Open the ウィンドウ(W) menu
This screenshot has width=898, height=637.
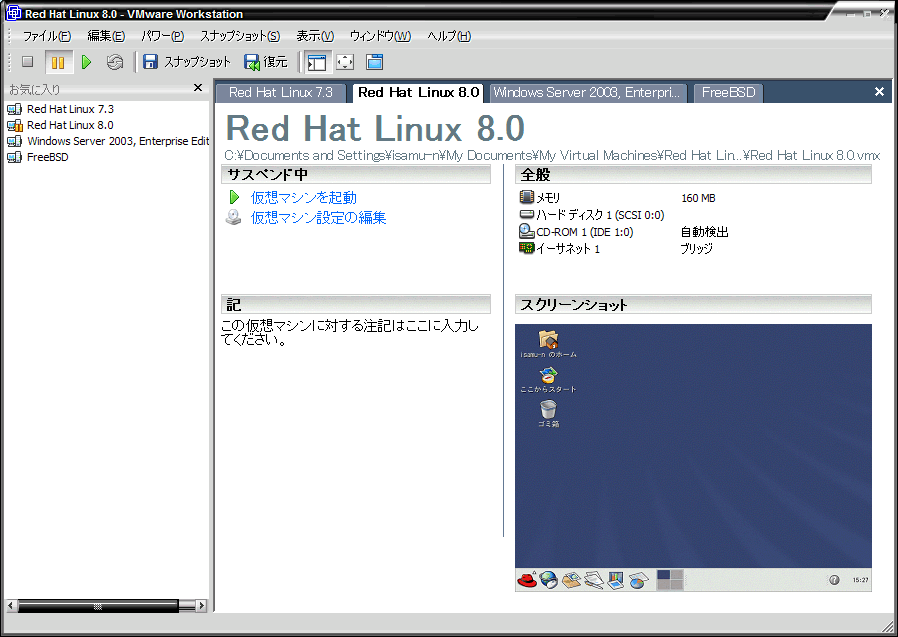tap(380, 36)
